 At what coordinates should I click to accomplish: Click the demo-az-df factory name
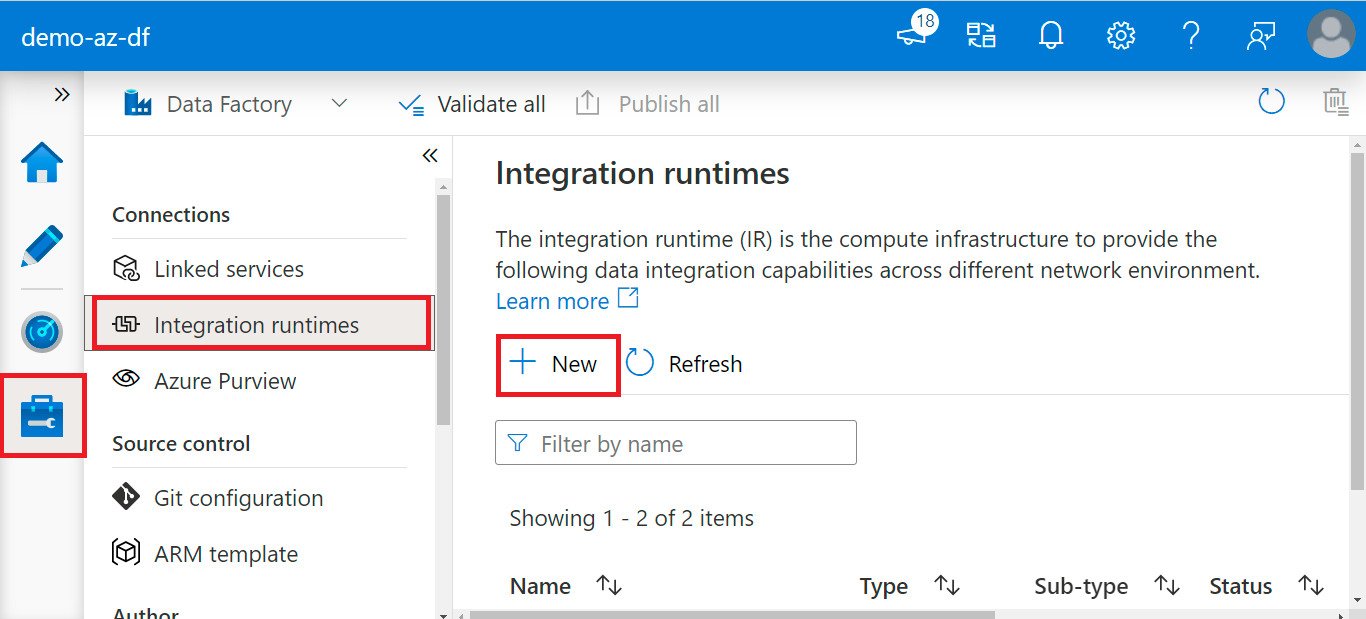[86, 37]
